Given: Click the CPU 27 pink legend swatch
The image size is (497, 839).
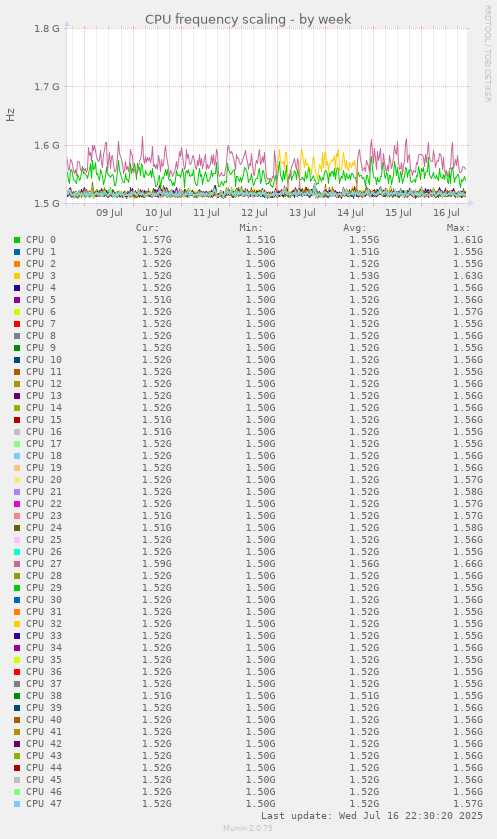Looking at the screenshot, I should [x=17, y=564].
